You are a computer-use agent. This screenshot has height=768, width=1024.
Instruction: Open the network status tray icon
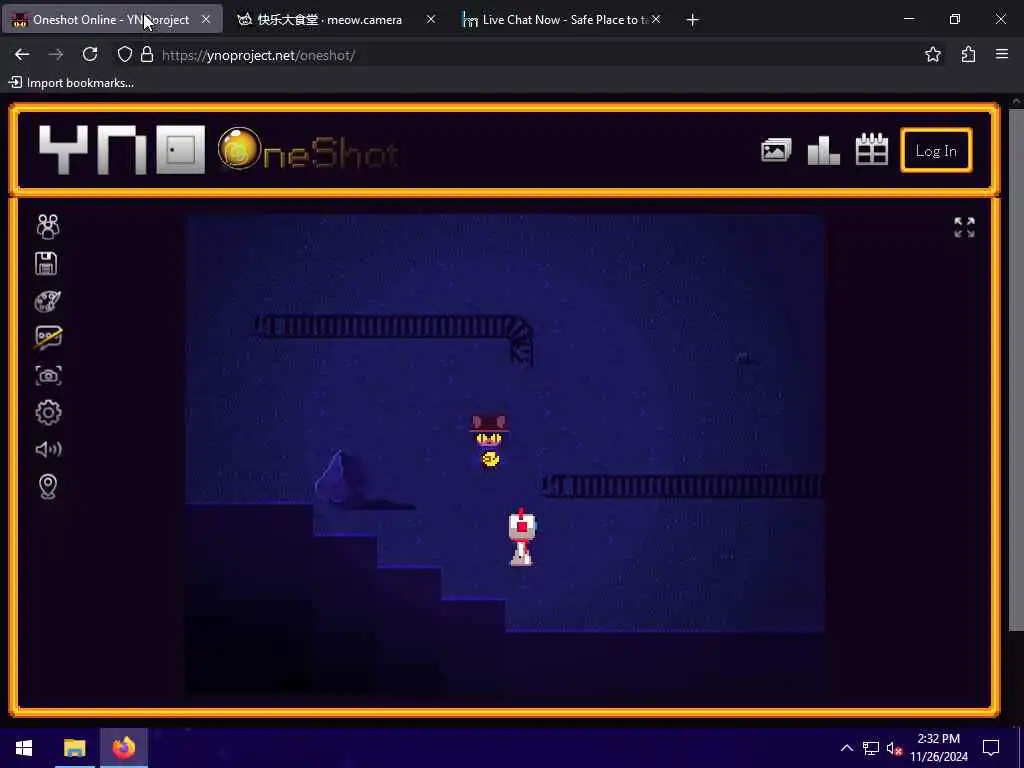[x=870, y=748]
